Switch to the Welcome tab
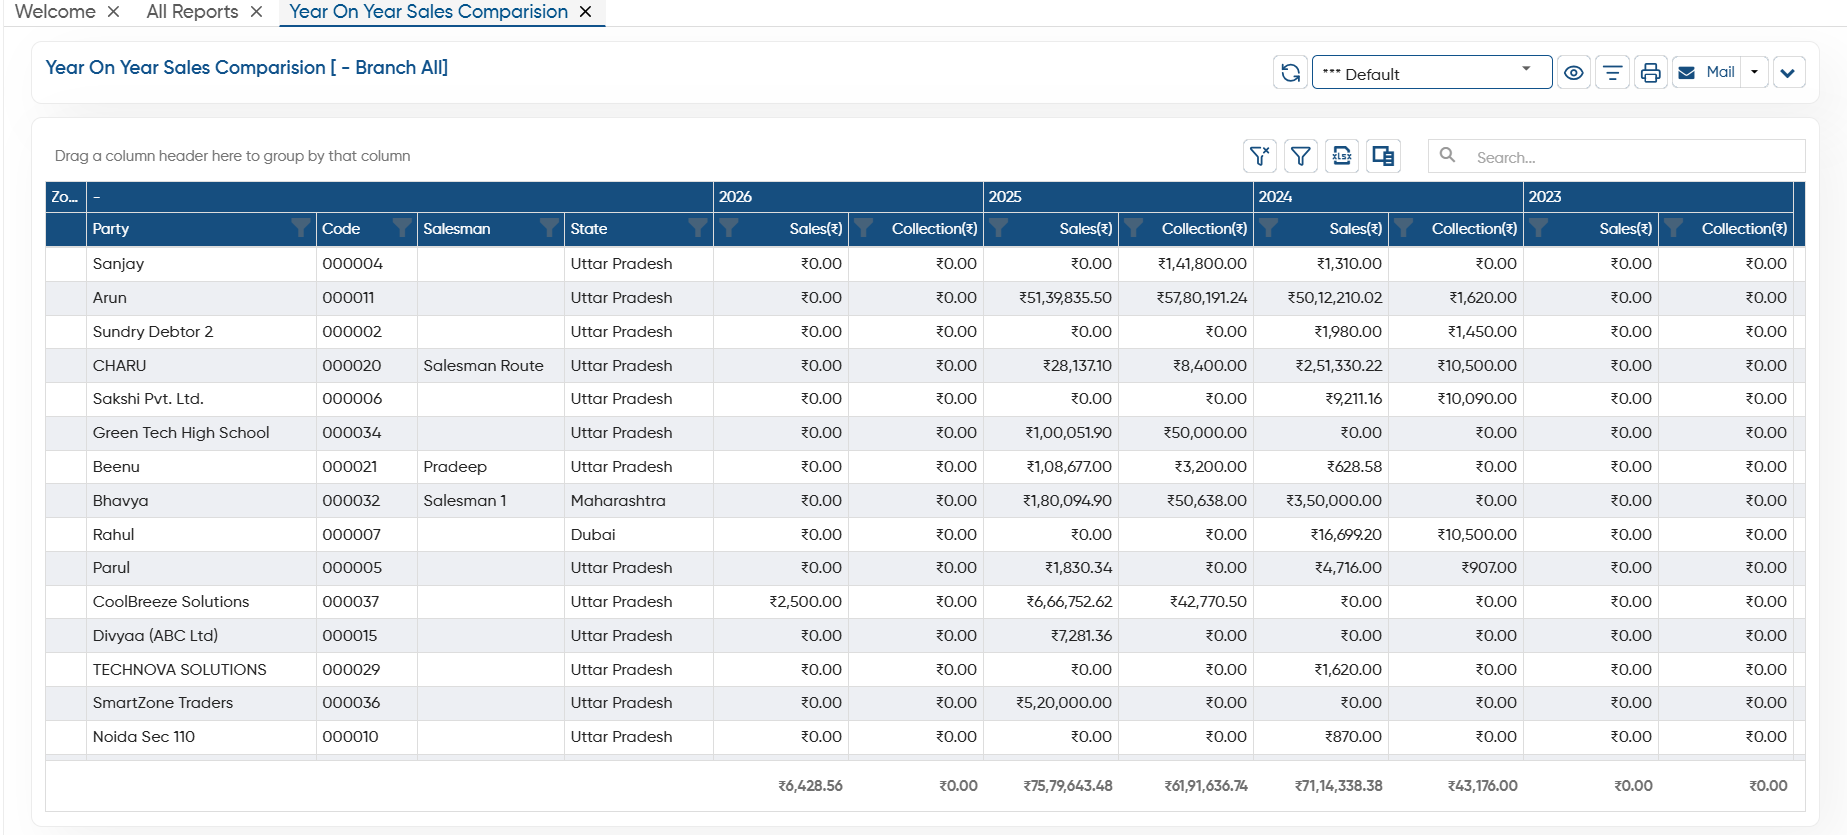This screenshot has width=1847, height=835. pyautogui.click(x=55, y=12)
